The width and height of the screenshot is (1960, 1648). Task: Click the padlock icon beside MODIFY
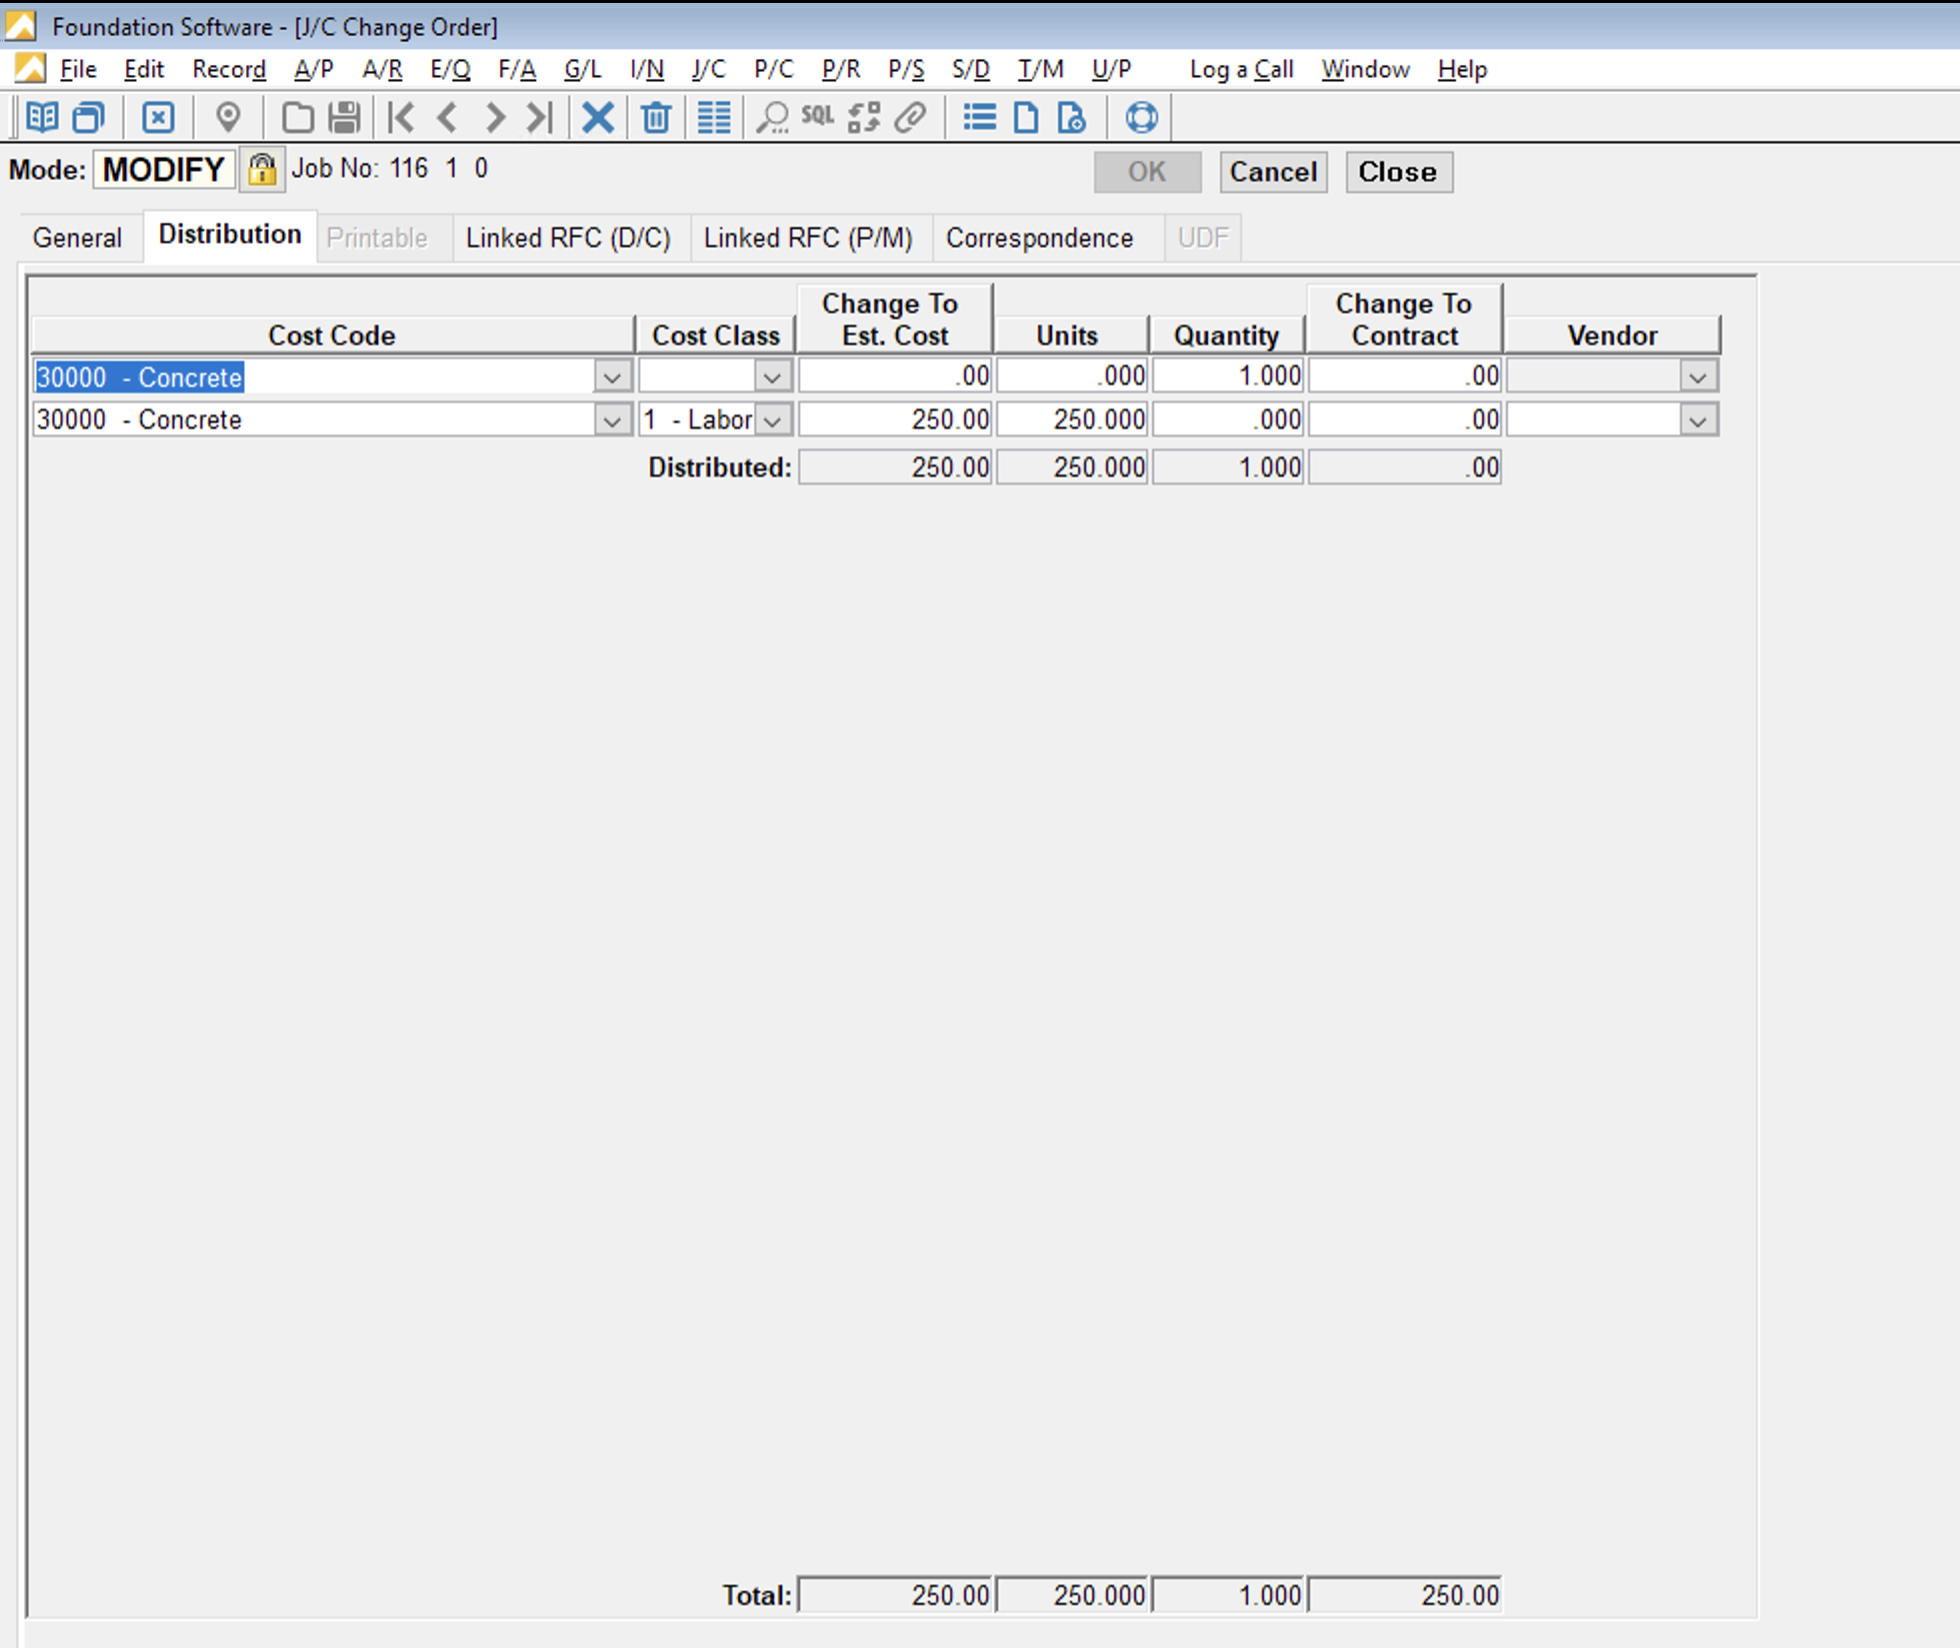click(x=262, y=168)
